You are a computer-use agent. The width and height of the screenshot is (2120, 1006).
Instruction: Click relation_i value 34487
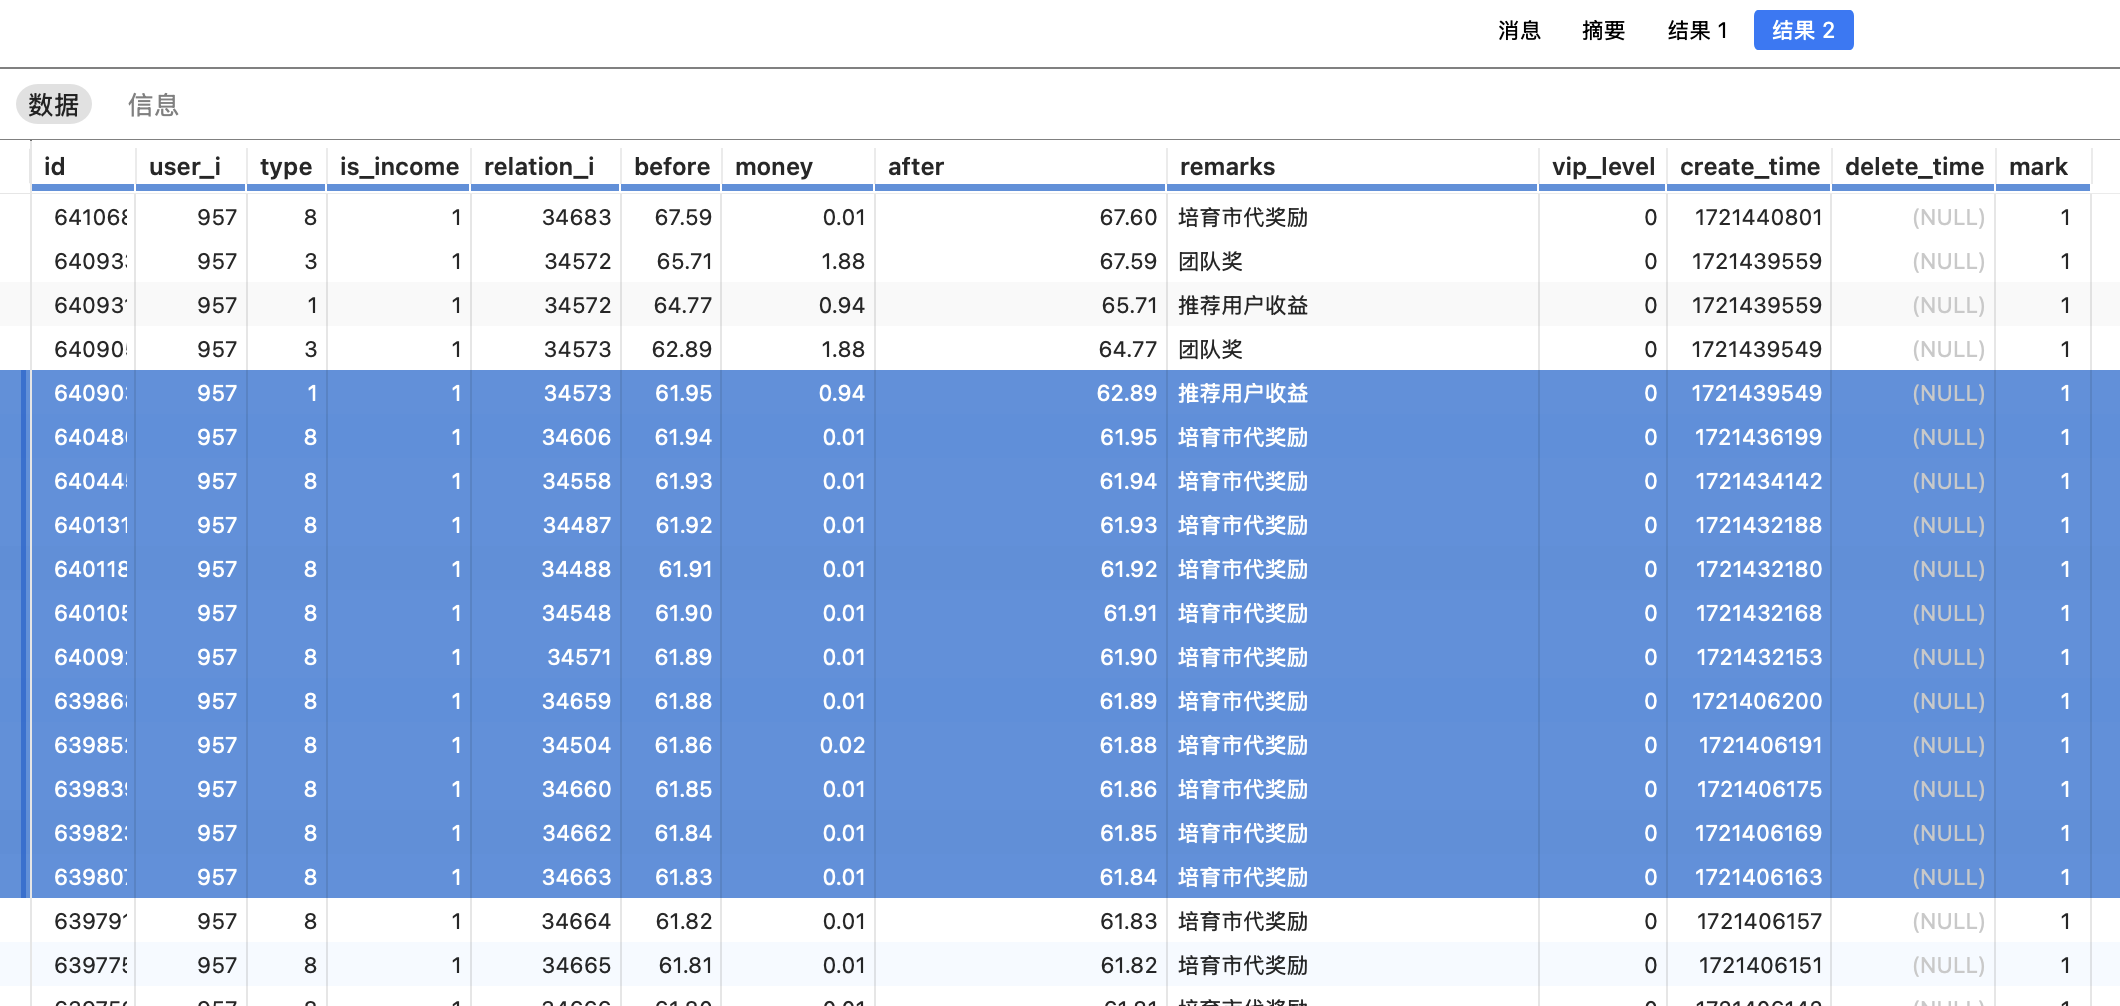click(x=576, y=526)
